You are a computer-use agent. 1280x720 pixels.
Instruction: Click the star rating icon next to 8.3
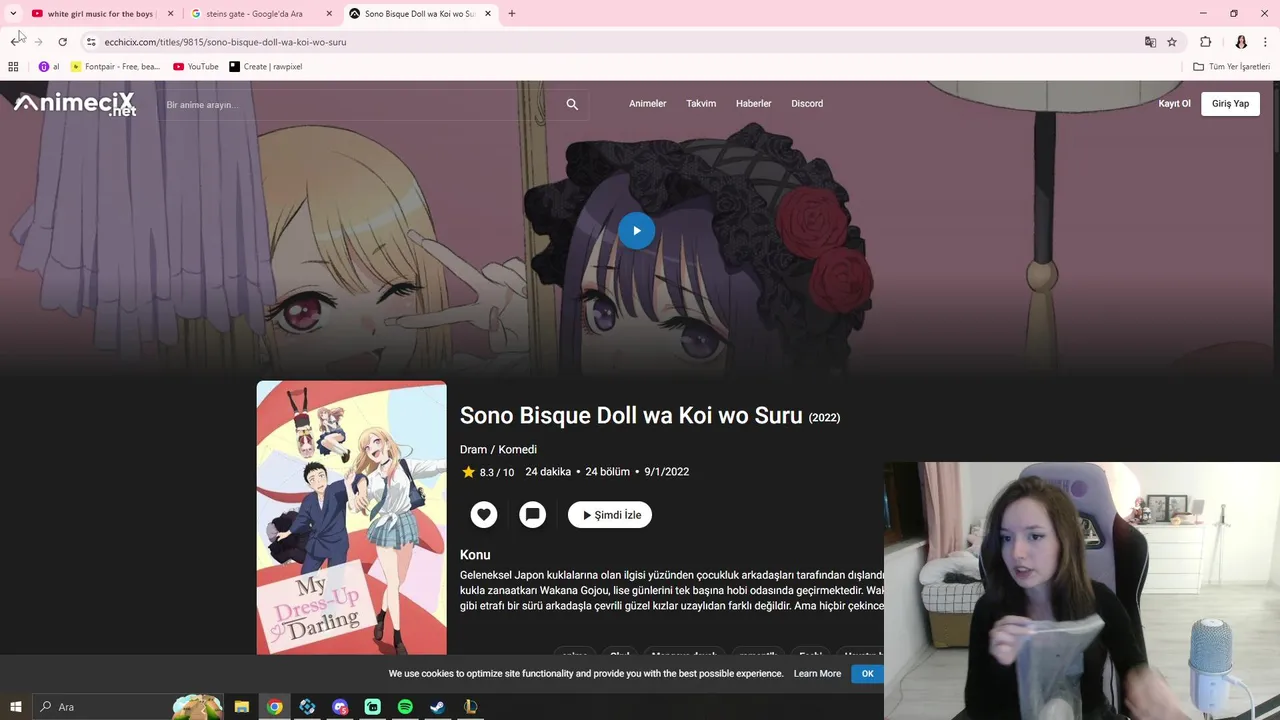click(x=468, y=472)
